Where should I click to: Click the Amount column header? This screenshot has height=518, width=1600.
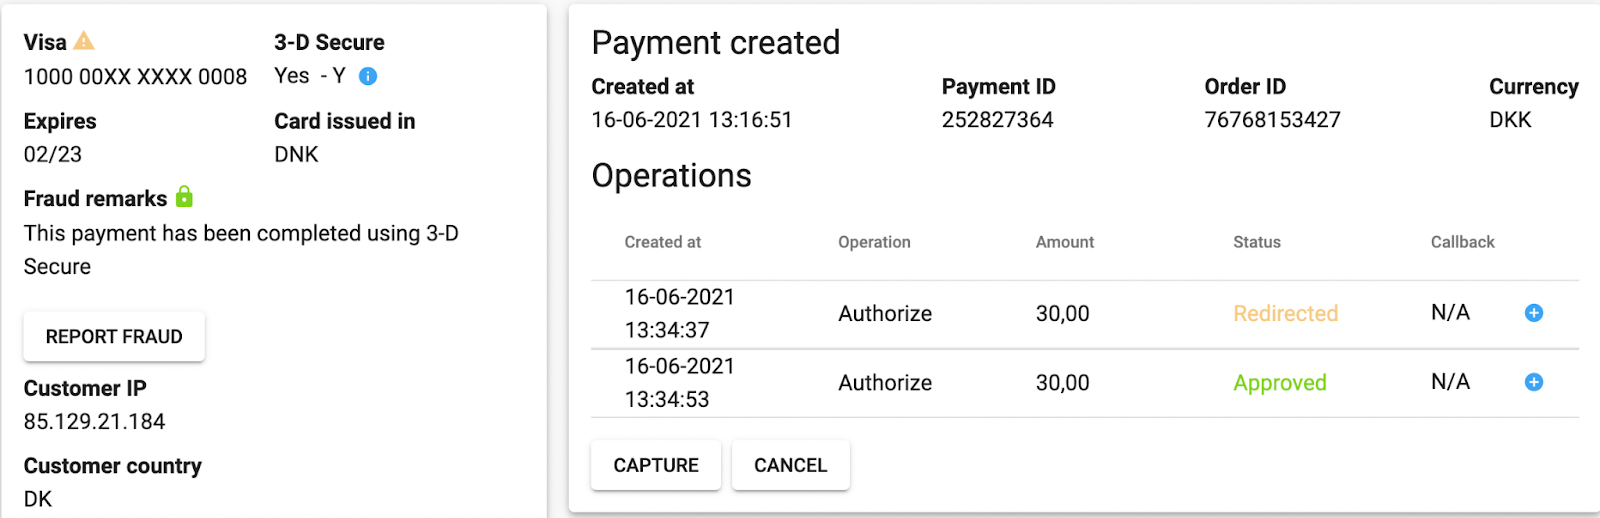pyautogui.click(x=1065, y=242)
